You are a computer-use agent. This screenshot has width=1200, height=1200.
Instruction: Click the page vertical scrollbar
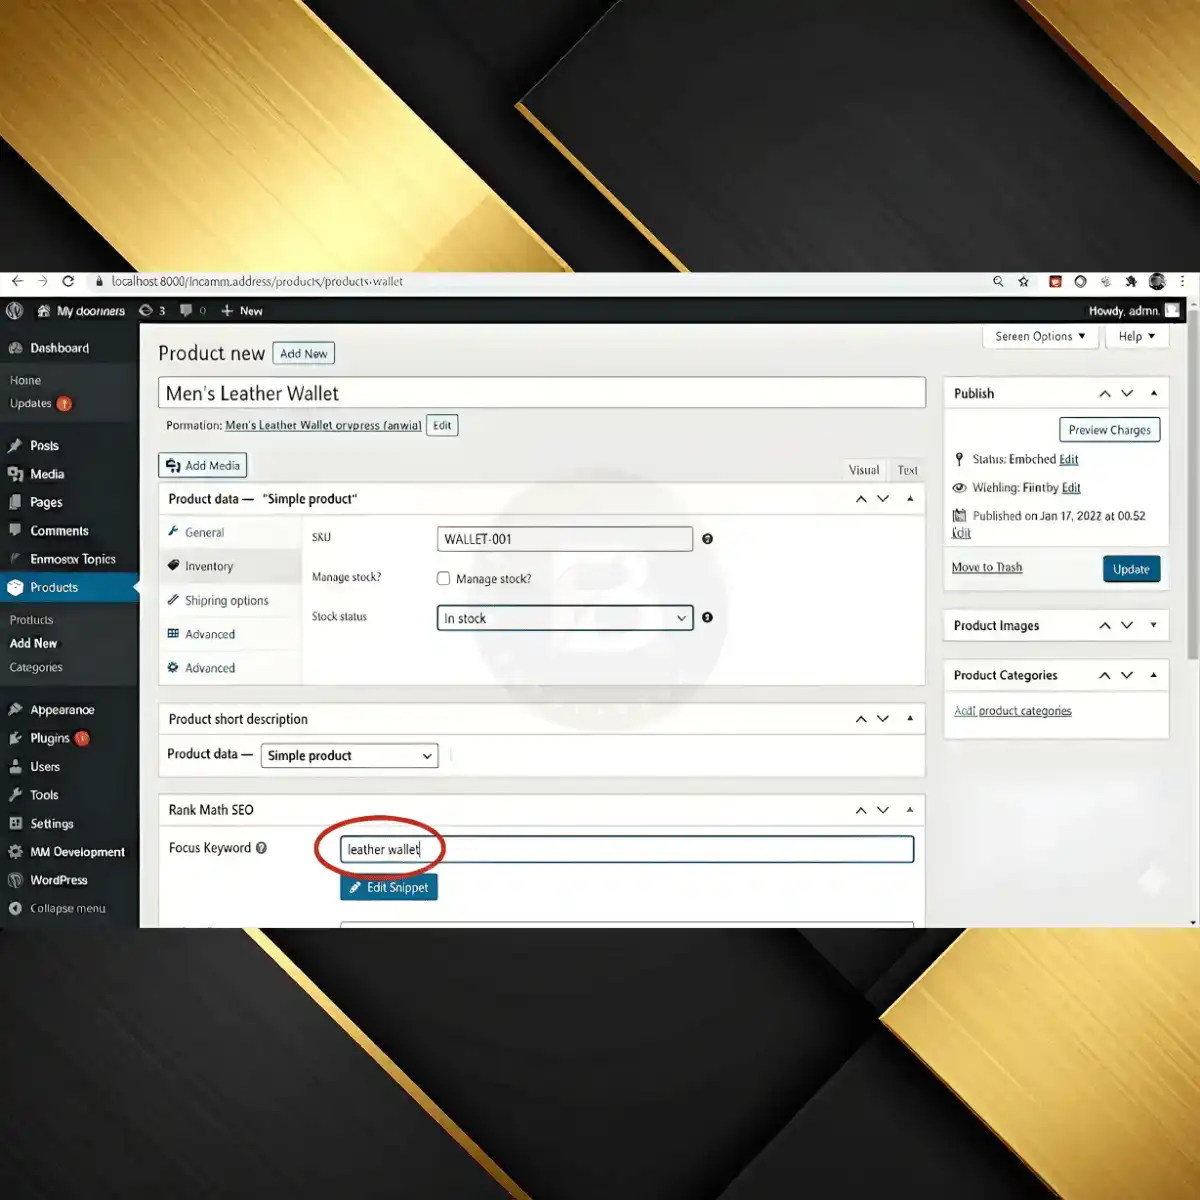pos(1192,500)
